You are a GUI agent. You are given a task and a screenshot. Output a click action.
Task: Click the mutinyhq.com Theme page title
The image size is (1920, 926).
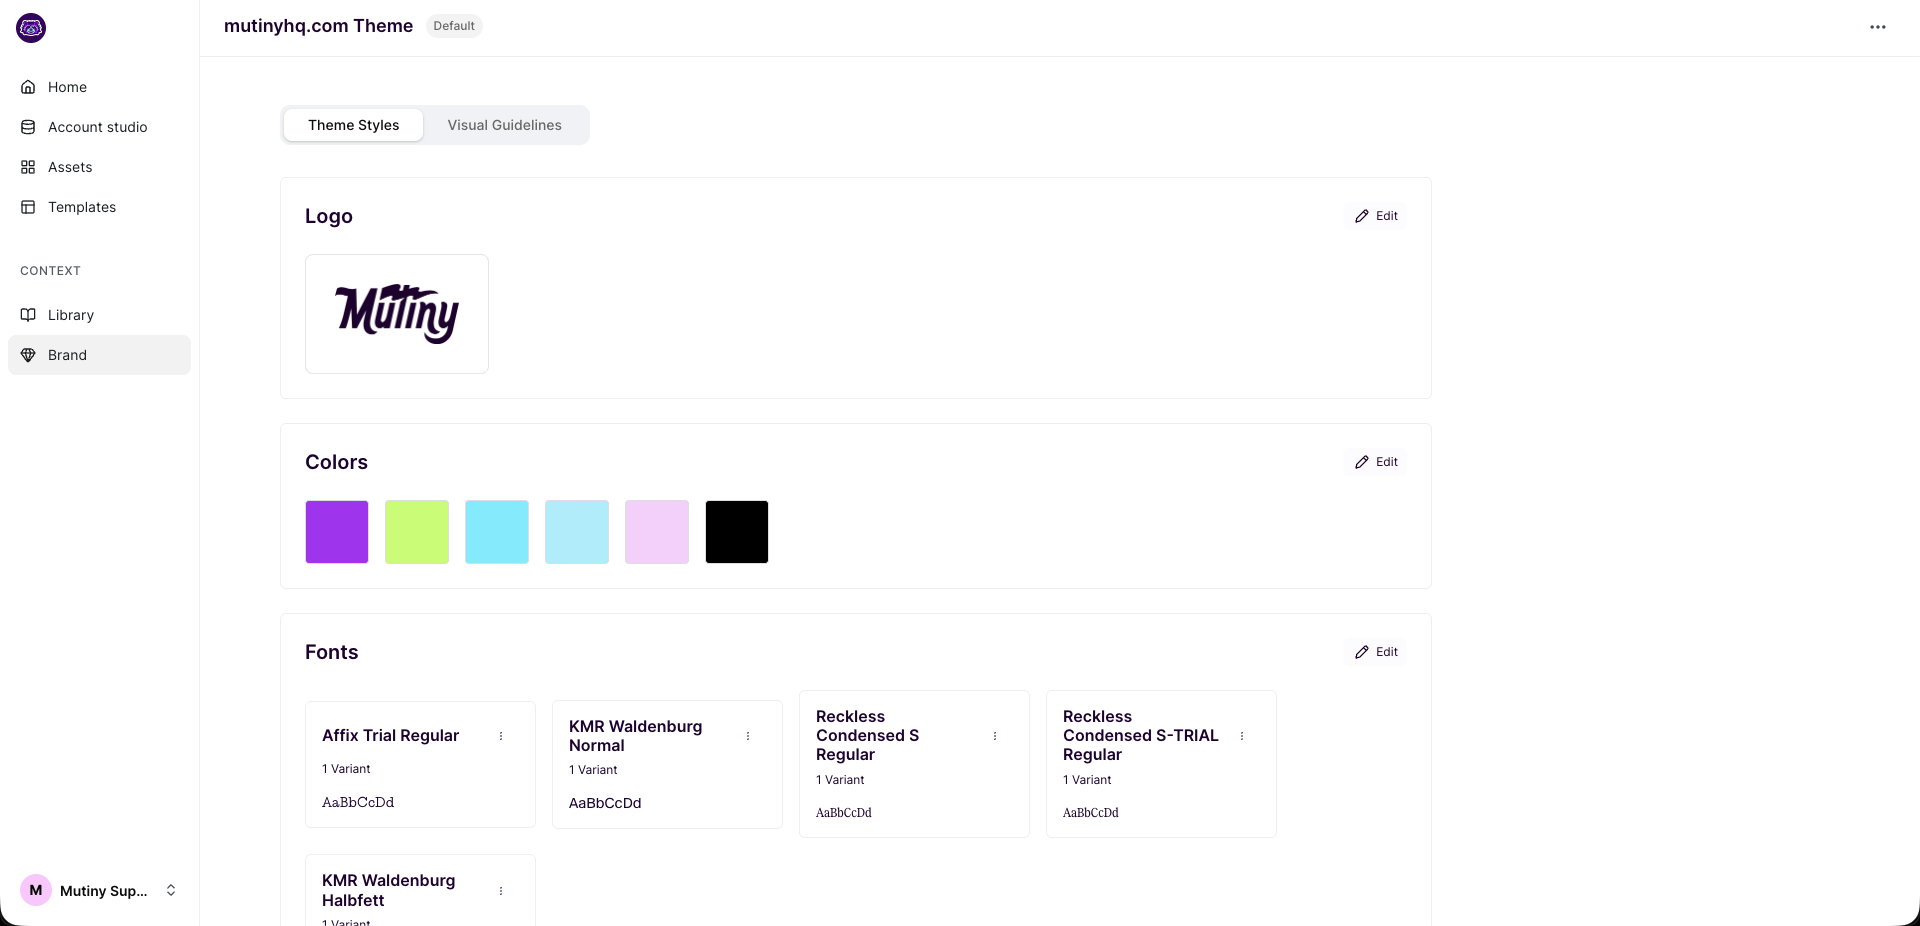tap(318, 26)
